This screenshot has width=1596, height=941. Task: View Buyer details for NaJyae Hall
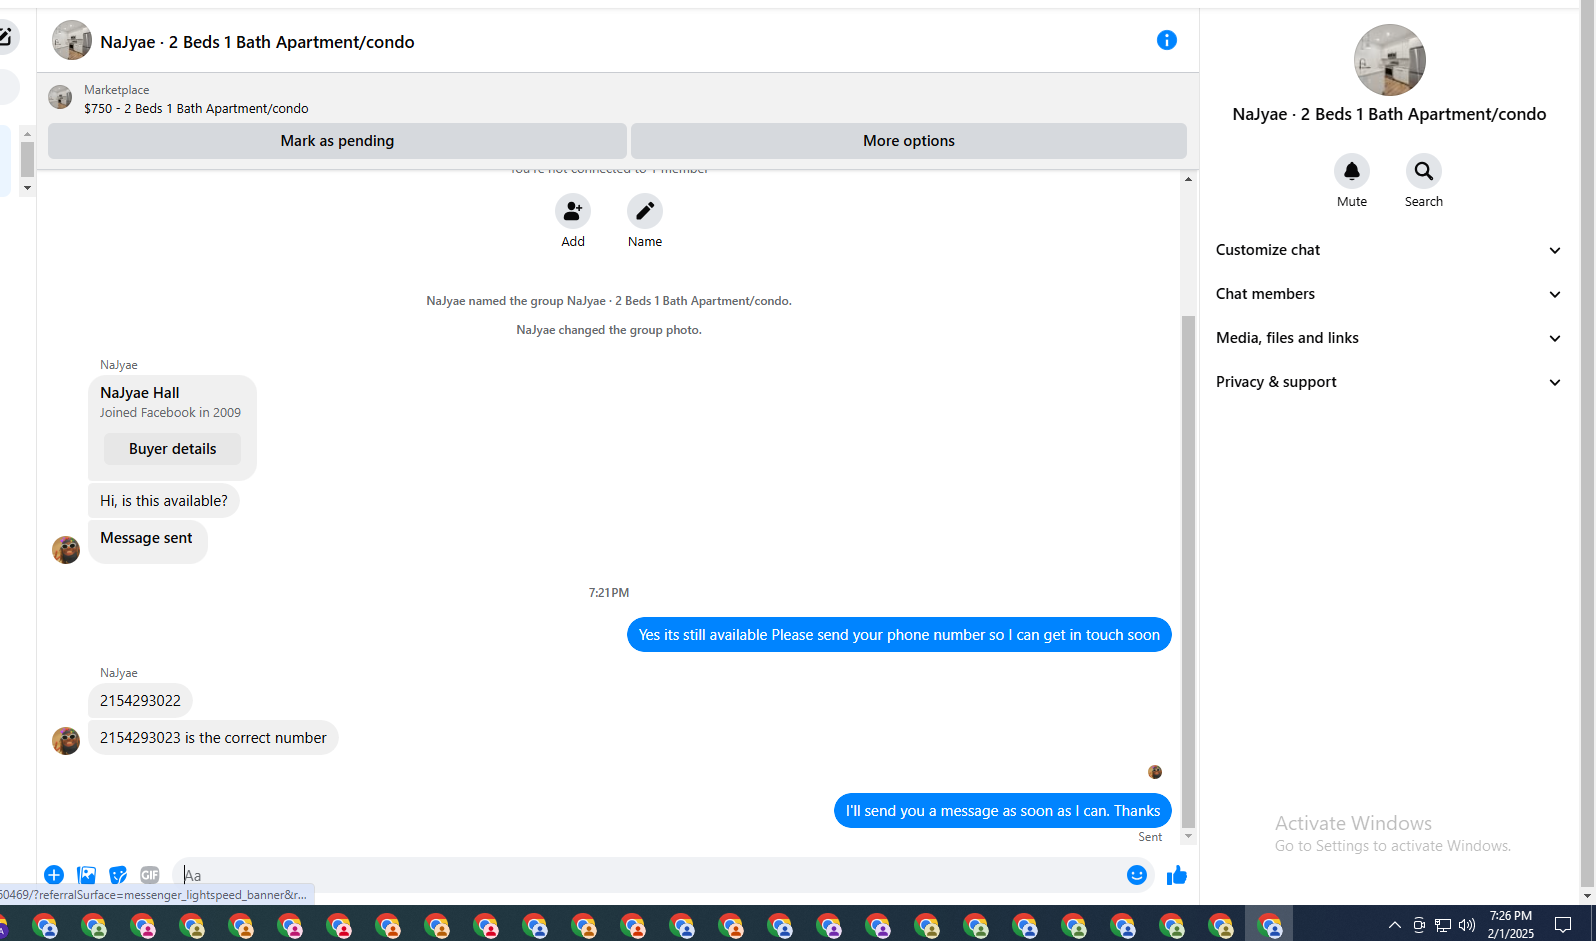coord(172,449)
